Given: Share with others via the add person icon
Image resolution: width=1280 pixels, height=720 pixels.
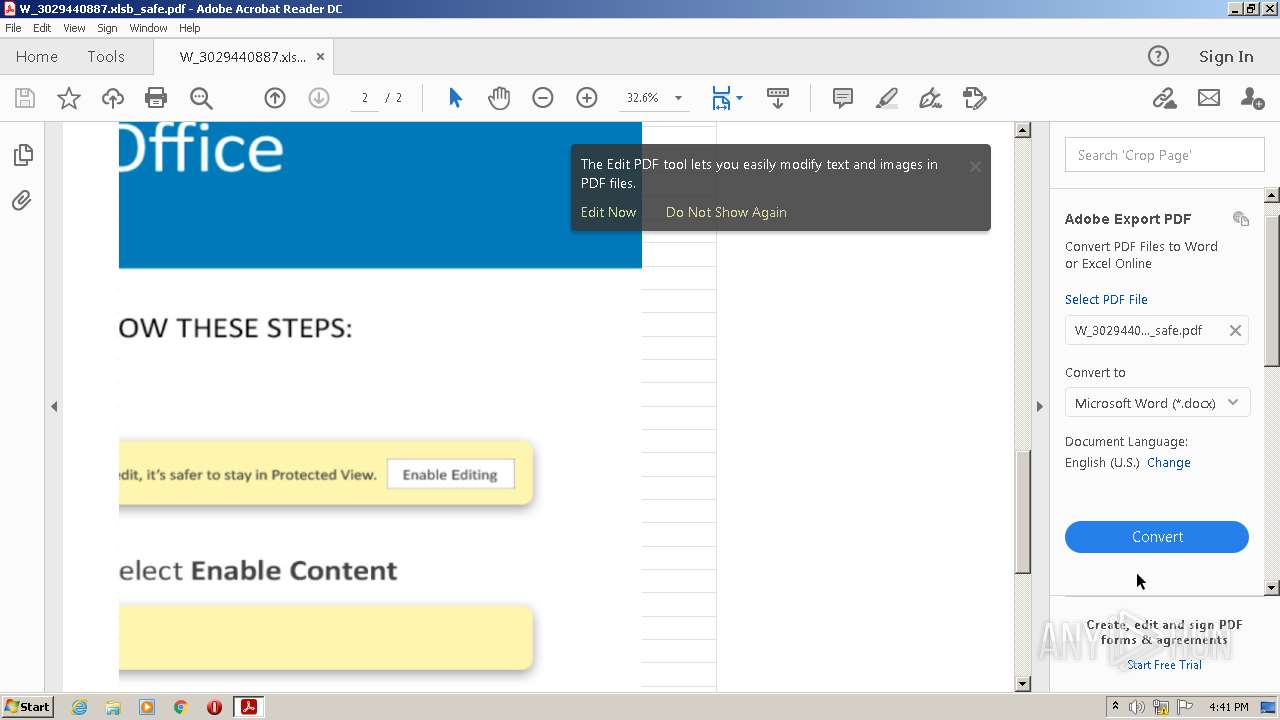Looking at the screenshot, I should coord(1252,98).
